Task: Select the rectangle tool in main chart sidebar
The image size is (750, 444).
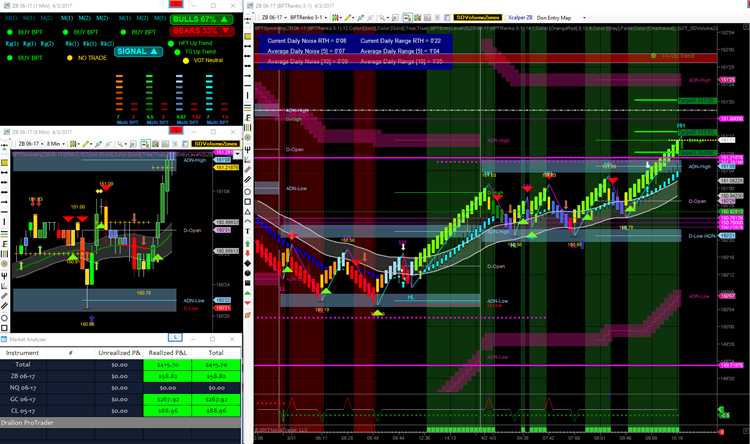Action: [247, 201]
